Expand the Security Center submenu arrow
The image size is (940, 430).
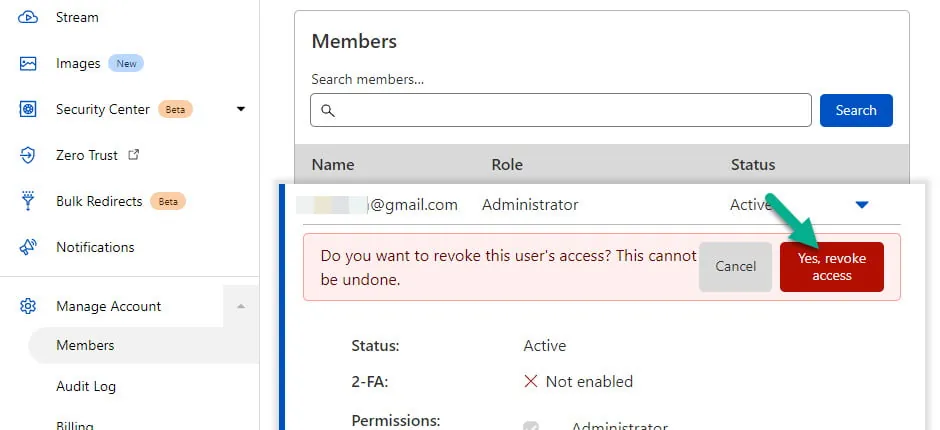(241, 109)
